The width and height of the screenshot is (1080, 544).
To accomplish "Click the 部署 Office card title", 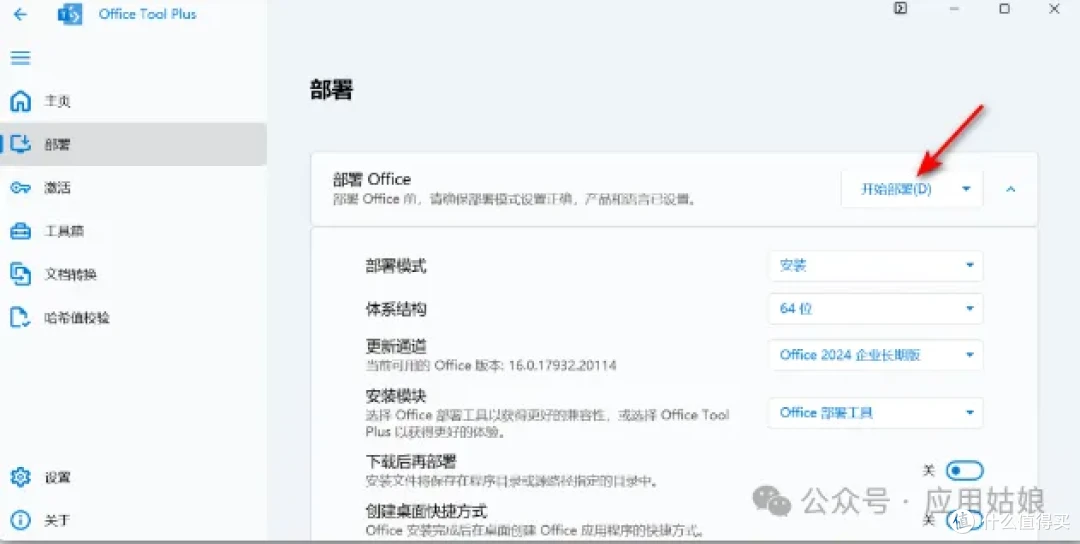I will (372, 179).
